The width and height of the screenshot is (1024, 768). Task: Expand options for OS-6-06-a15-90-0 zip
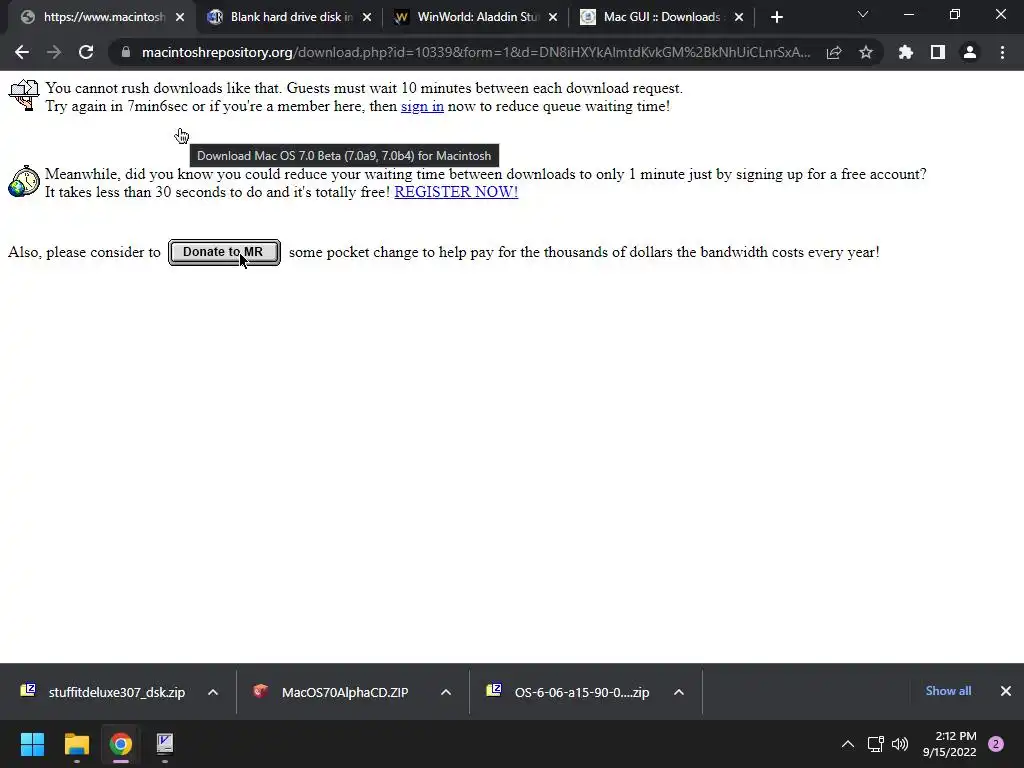point(679,692)
